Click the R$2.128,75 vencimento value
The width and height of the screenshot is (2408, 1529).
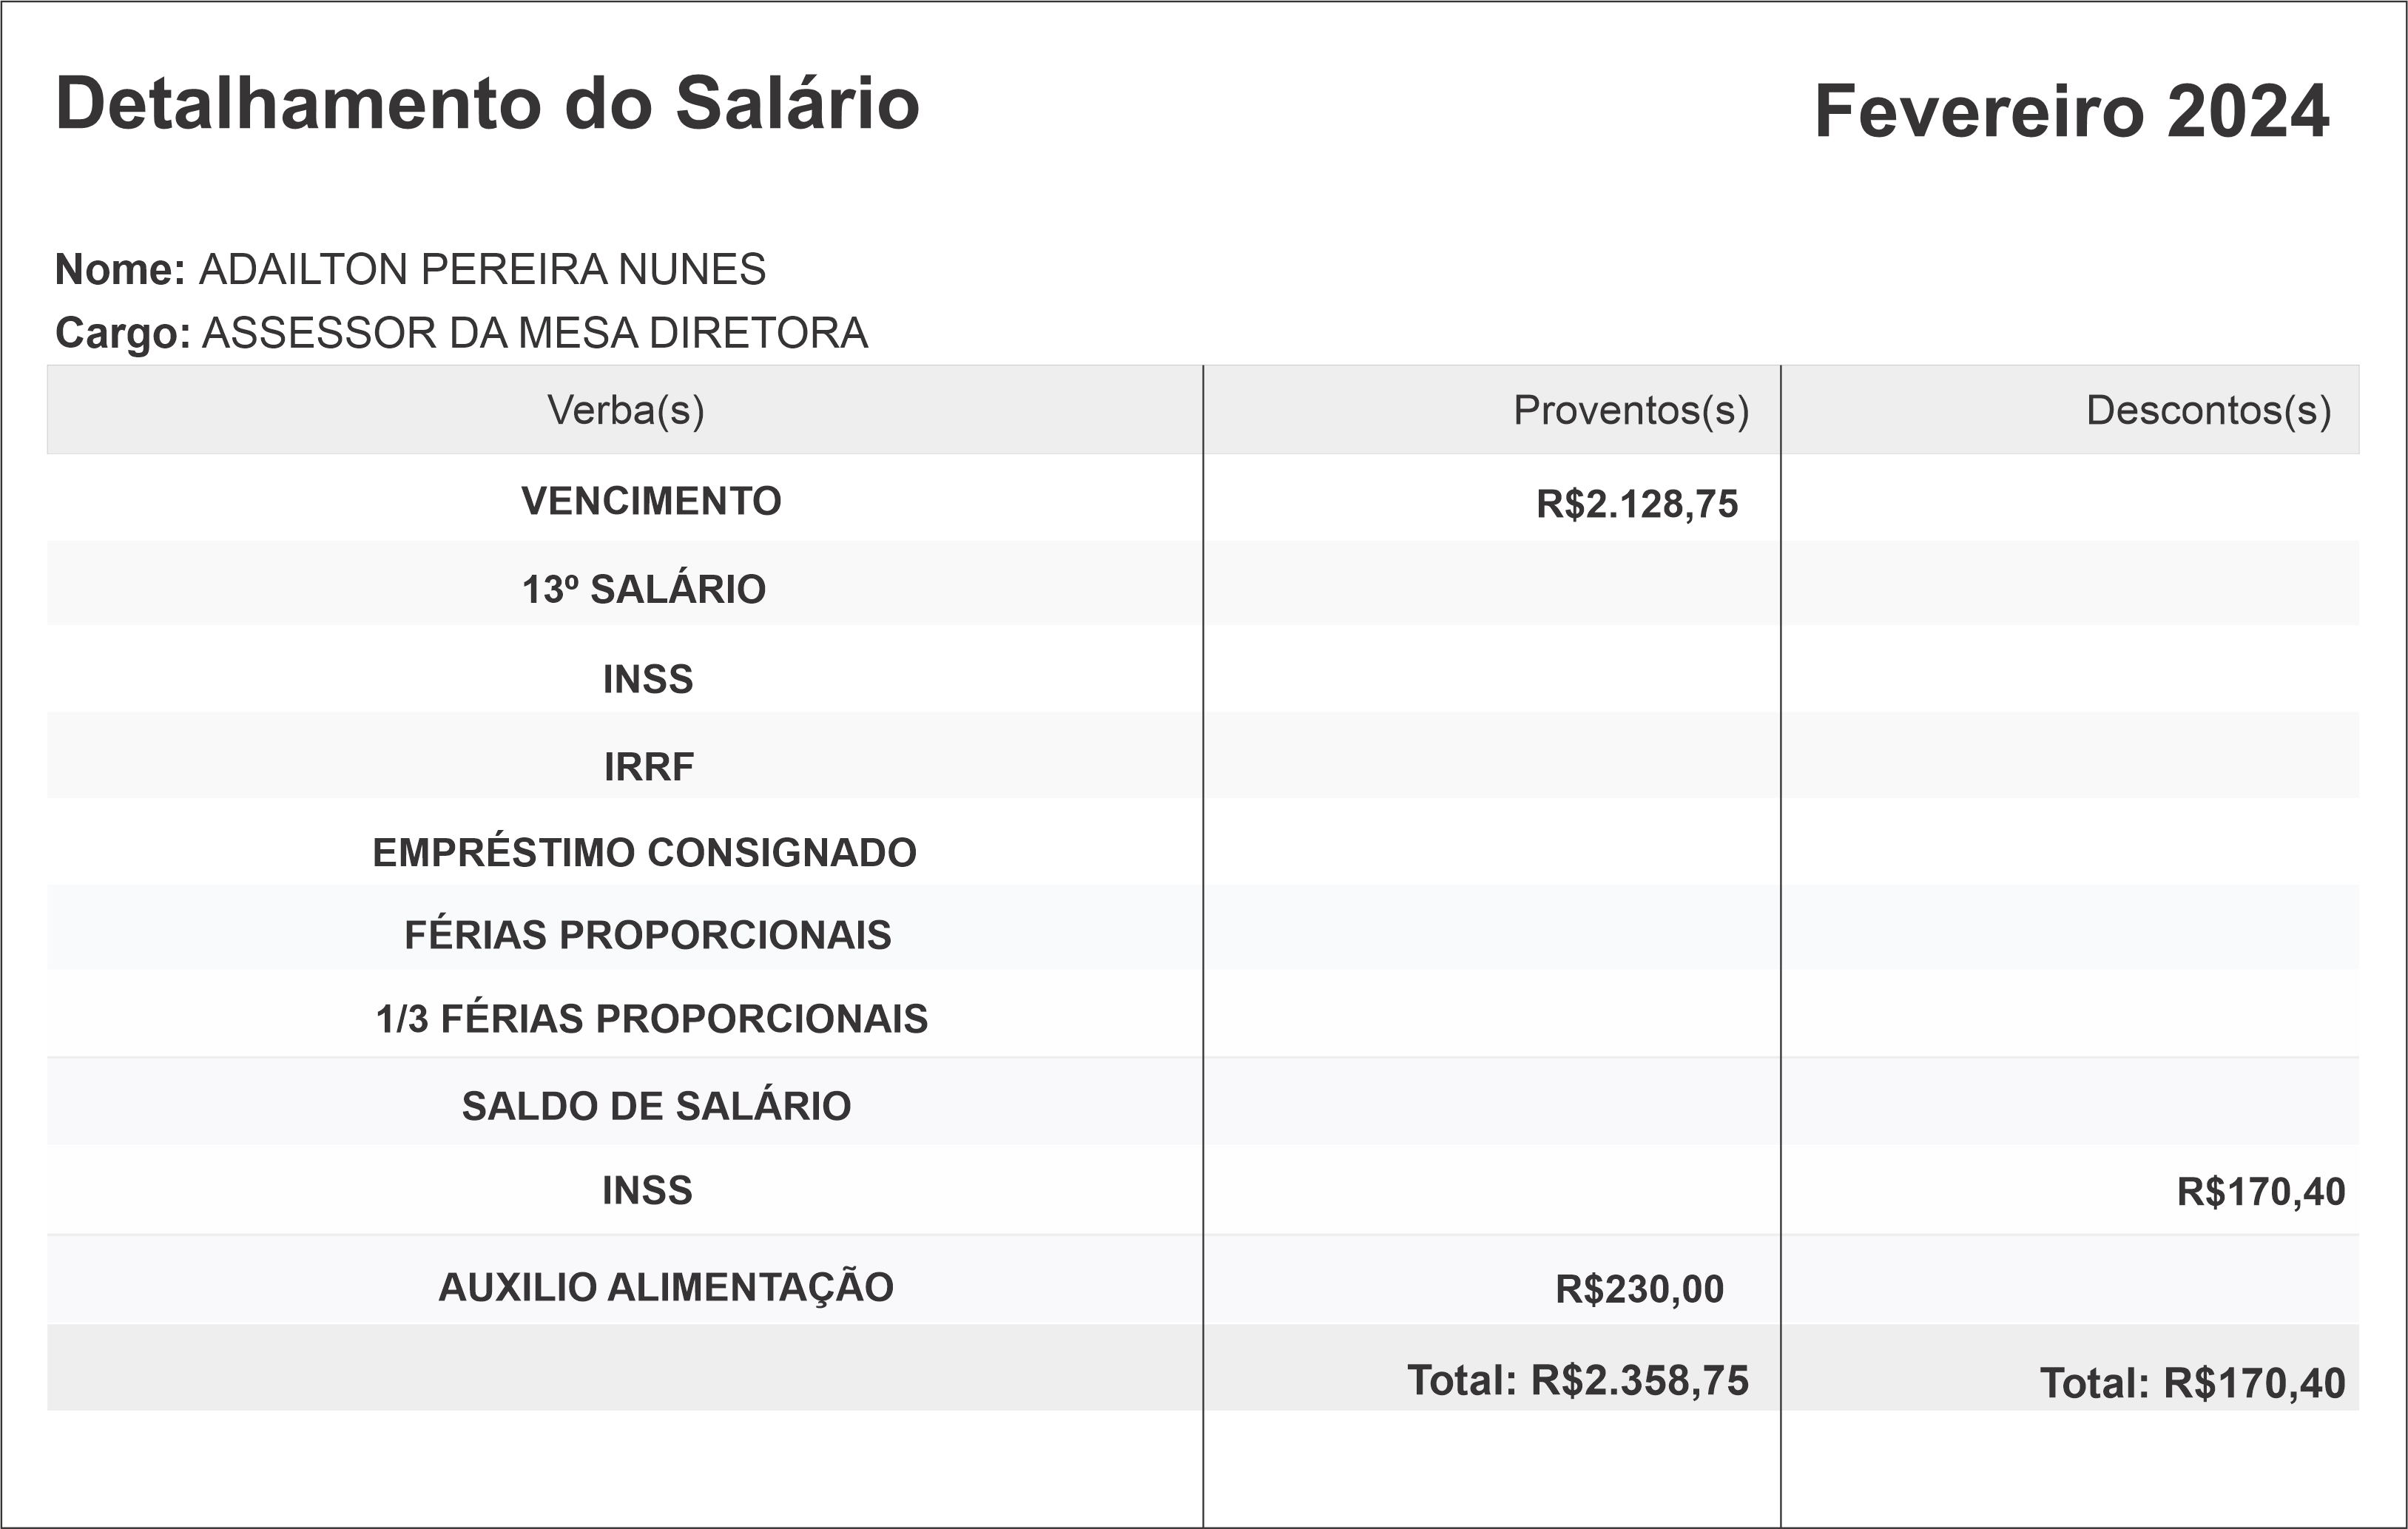(1637, 504)
